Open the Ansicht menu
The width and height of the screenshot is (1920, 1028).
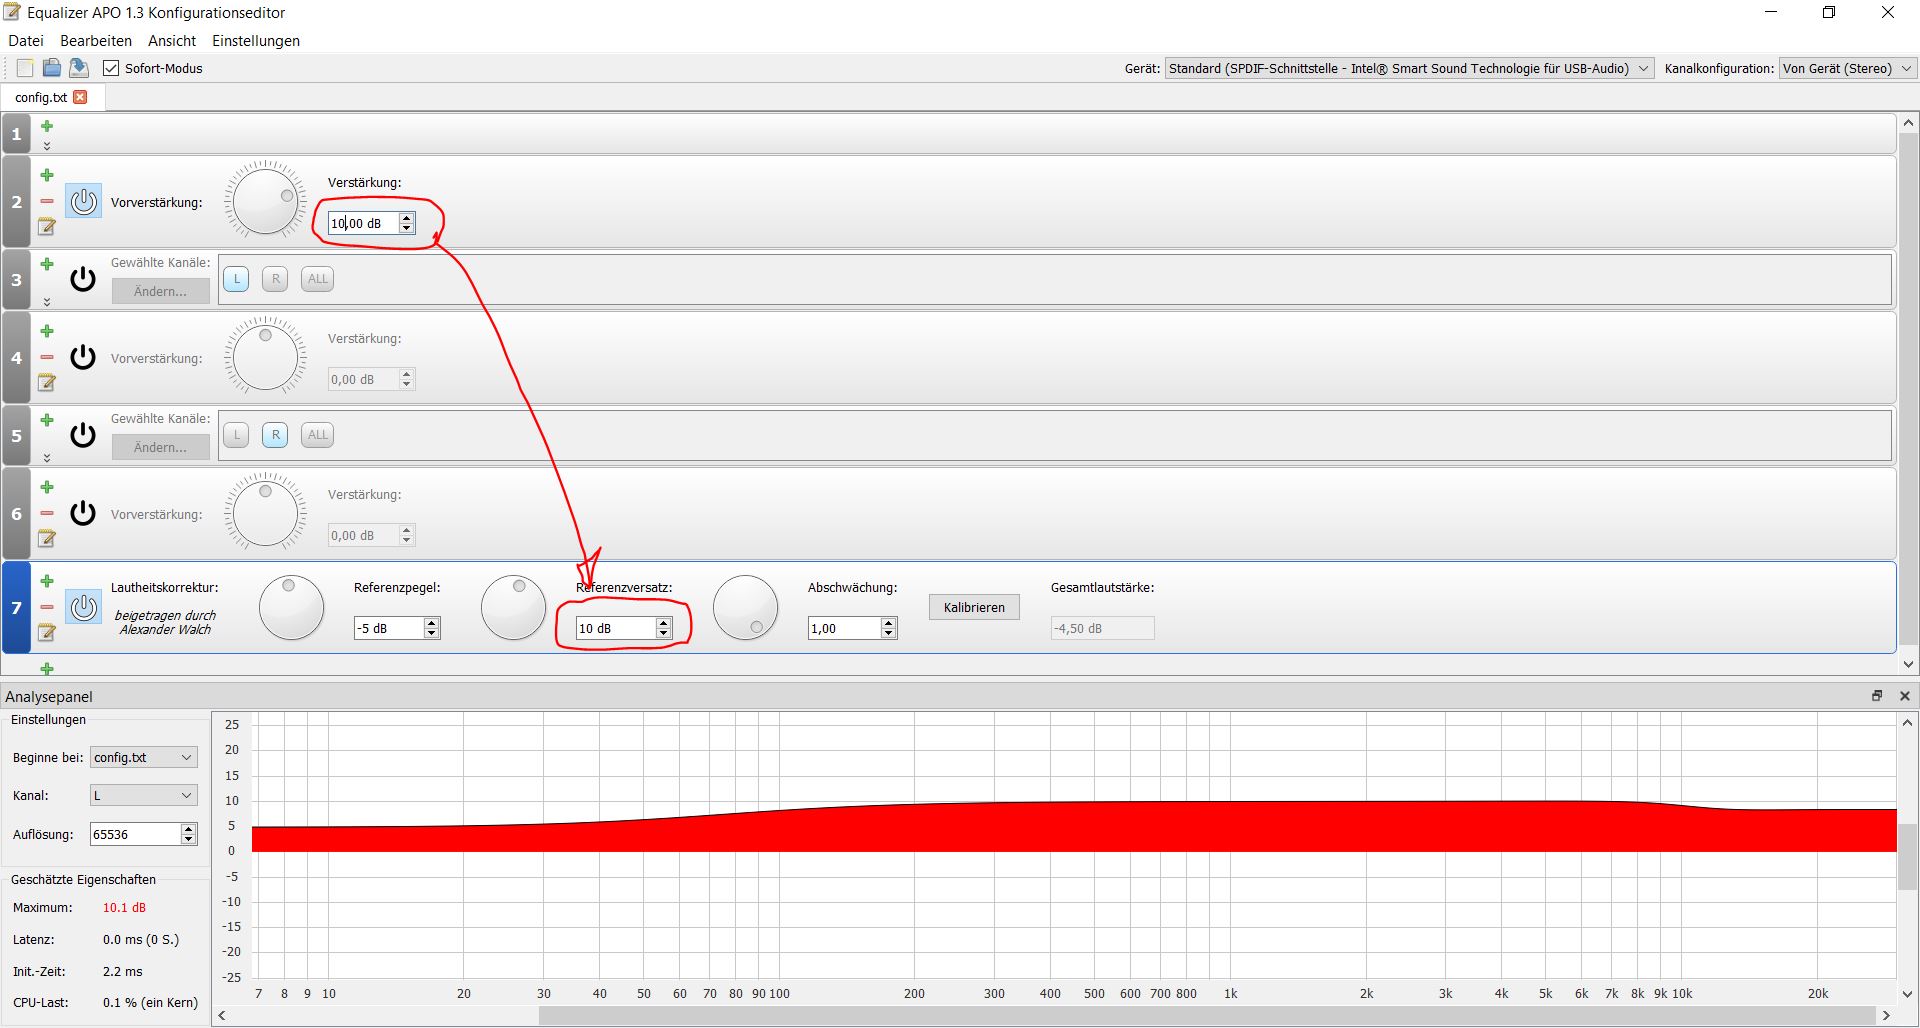point(172,41)
